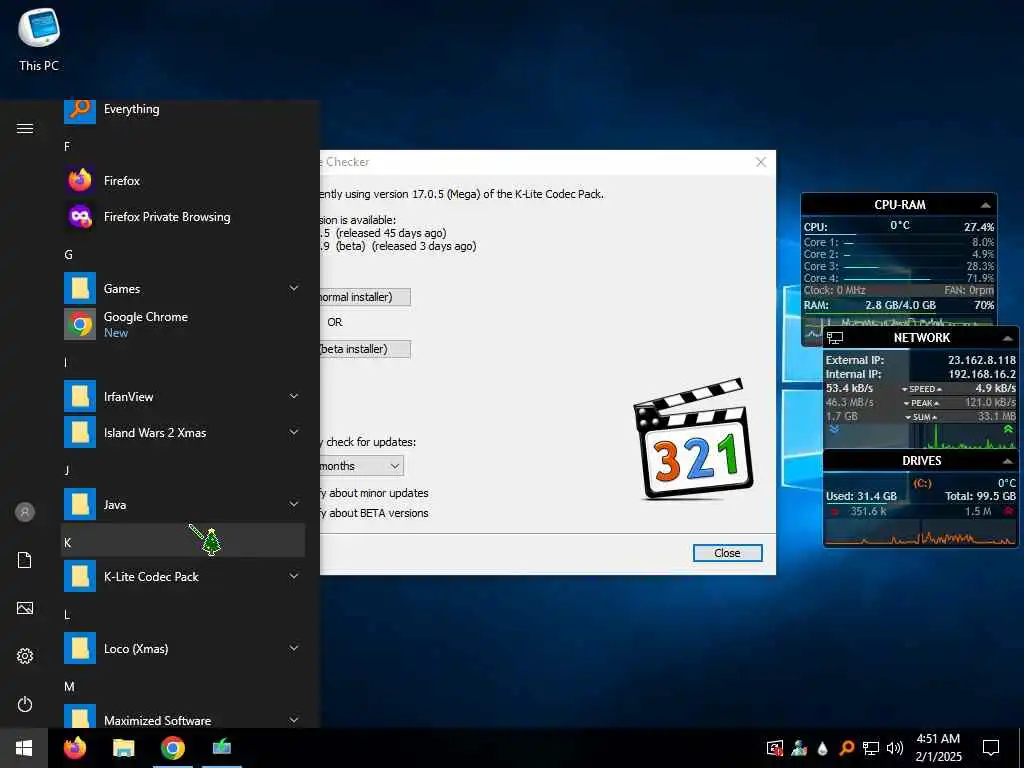Open Firefox from the taskbar
The height and width of the screenshot is (768, 1024).
tap(75, 748)
